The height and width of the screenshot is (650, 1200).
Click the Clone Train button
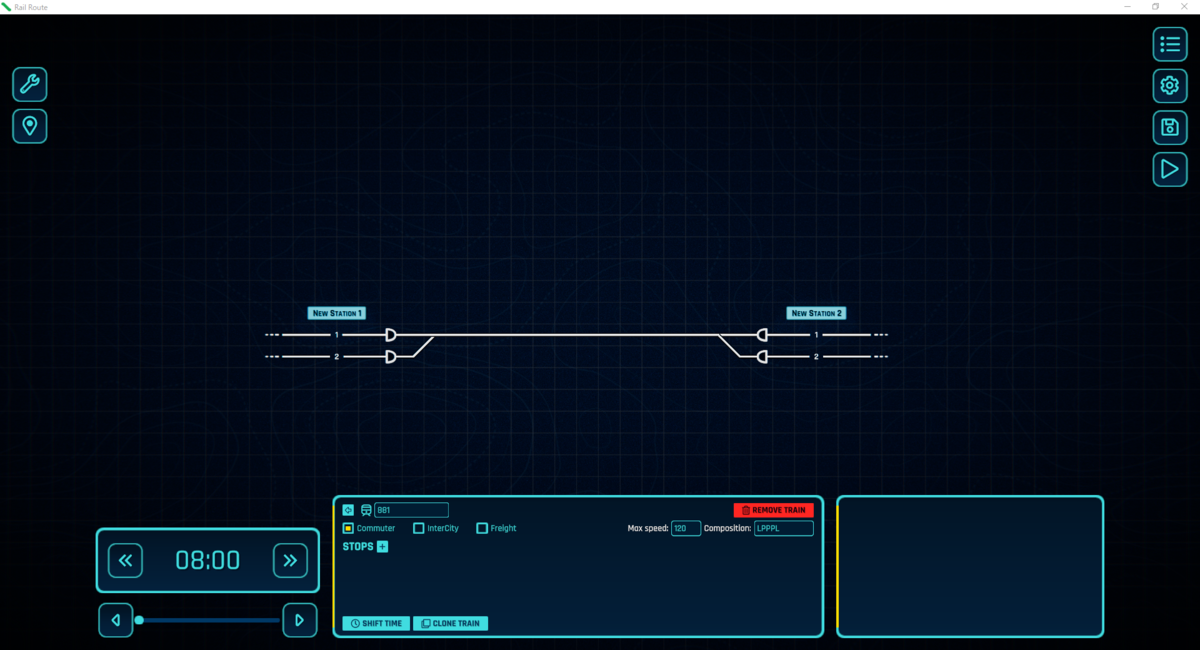[x=451, y=623]
